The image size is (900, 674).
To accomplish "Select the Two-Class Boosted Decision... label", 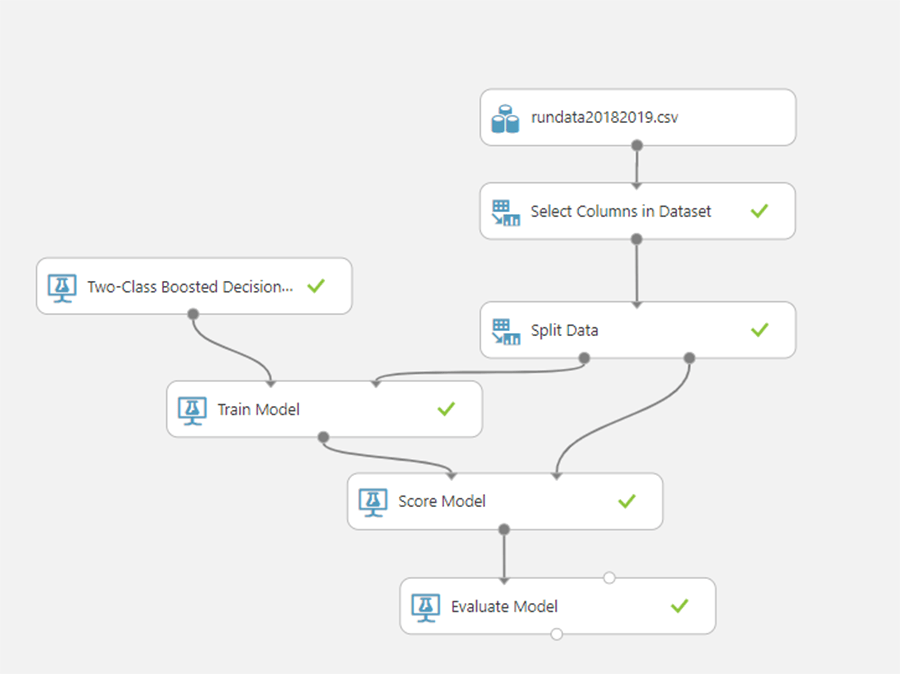I will 190,286.
